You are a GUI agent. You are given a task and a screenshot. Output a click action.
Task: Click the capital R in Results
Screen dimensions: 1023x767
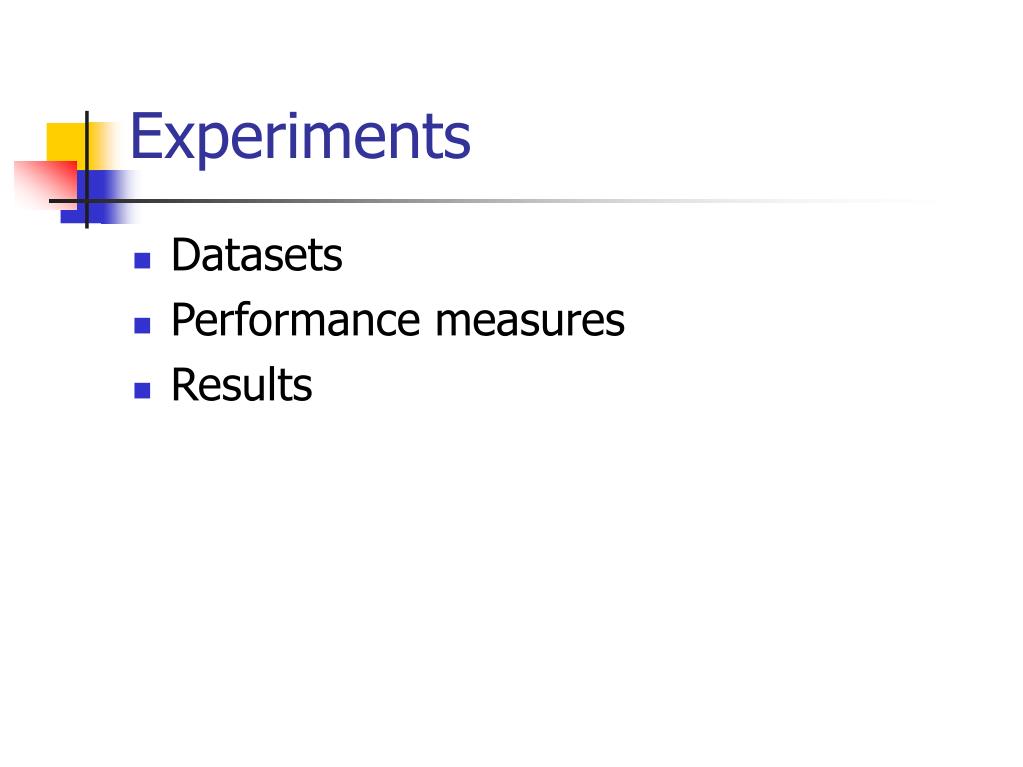pos(186,385)
